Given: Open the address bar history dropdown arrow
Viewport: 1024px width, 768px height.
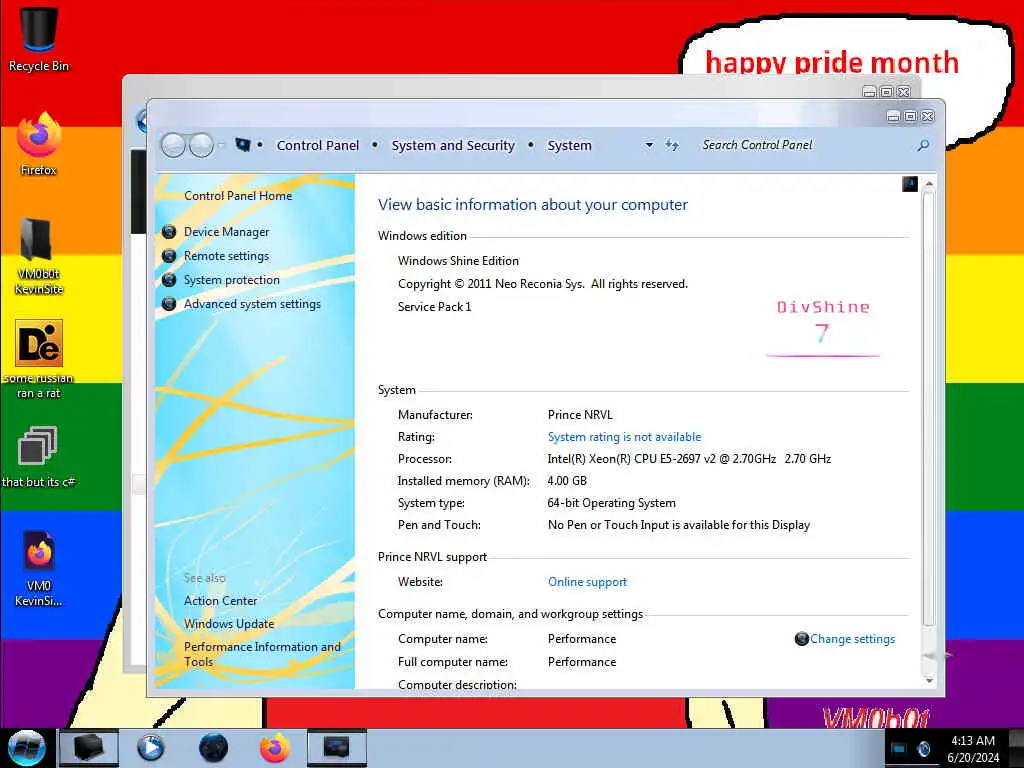Looking at the screenshot, I should coord(649,145).
